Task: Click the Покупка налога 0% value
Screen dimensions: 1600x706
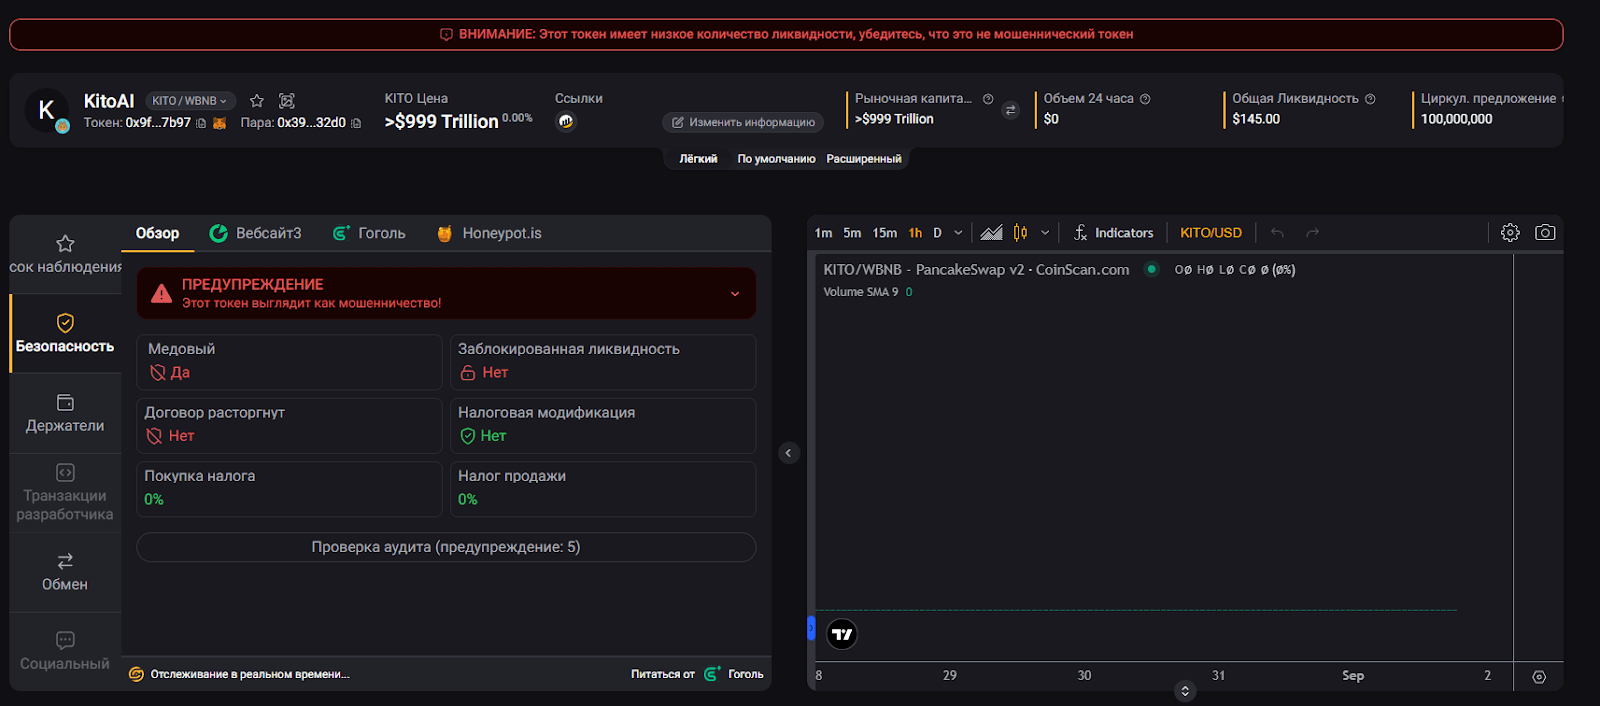Action: pos(154,499)
